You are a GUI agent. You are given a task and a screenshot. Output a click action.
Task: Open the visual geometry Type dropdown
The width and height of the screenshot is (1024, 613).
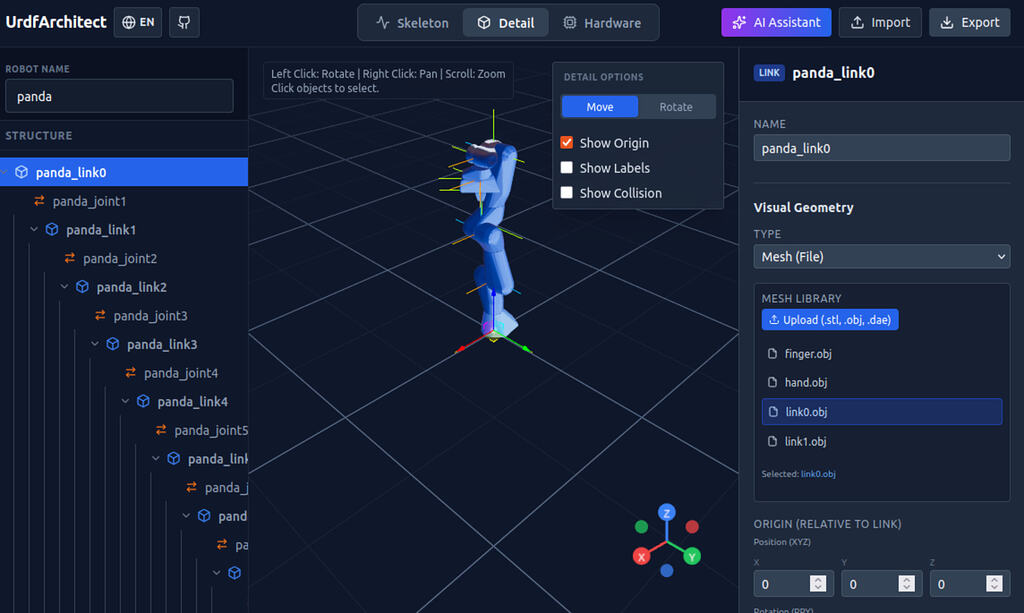881,256
